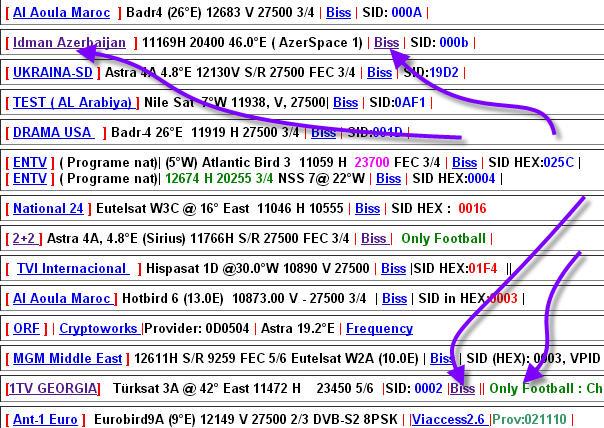Select SID value 0002 in Türksat row

tap(428, 388)
